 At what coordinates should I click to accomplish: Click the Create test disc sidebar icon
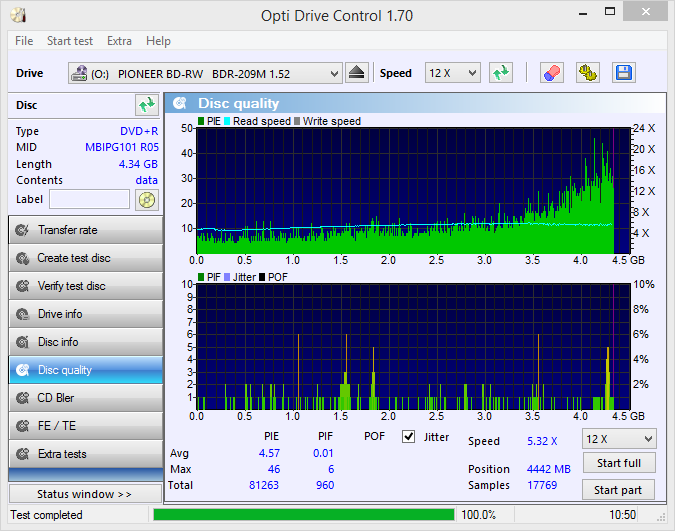[x=22, y=258]
